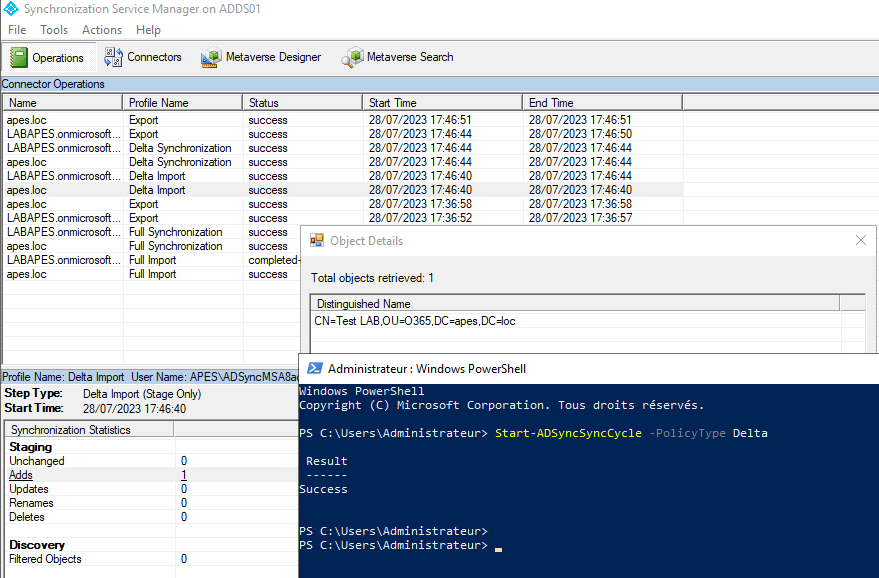
Task: Open the Actions menu
Action: pos(102,30)
